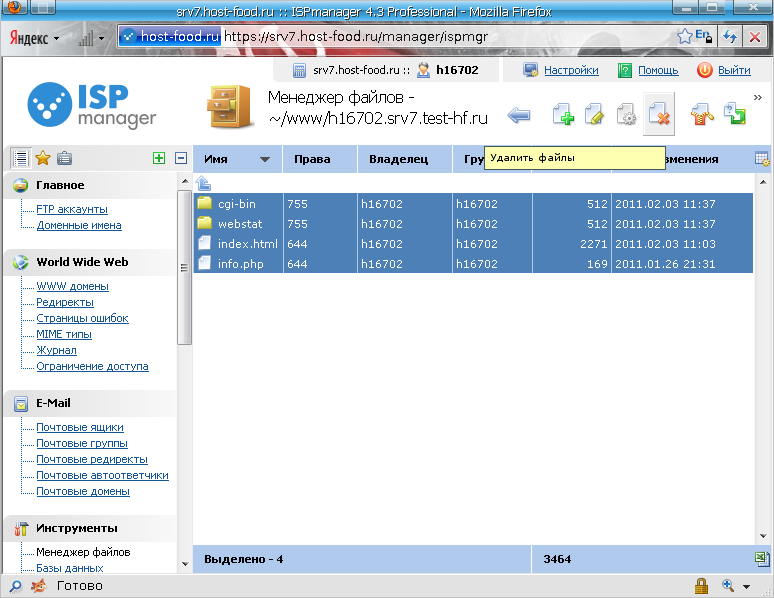Click the Delete files icon in toolbar
This screenshot has width=774, height=598.
click(x=658, y=115)
